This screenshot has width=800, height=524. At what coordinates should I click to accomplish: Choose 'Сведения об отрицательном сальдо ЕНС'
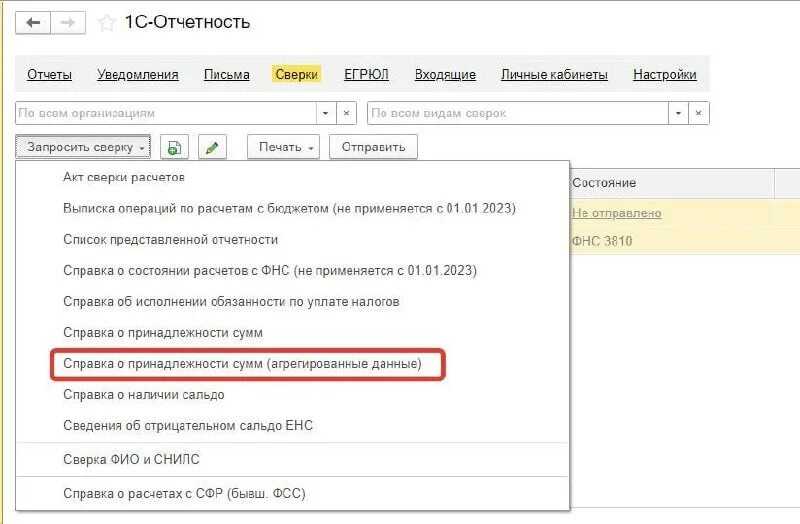tap(292, 426)
